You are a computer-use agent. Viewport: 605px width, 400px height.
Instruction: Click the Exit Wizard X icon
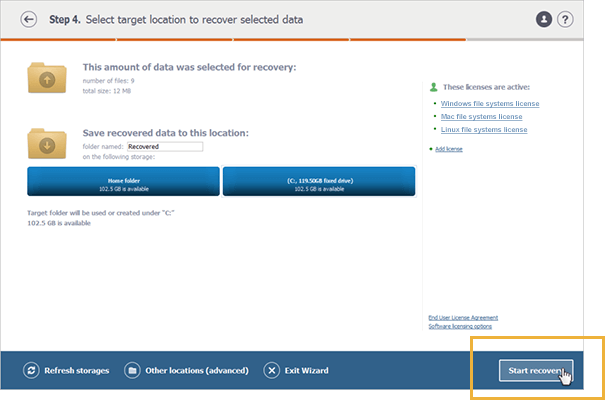[x=272, y=370]
